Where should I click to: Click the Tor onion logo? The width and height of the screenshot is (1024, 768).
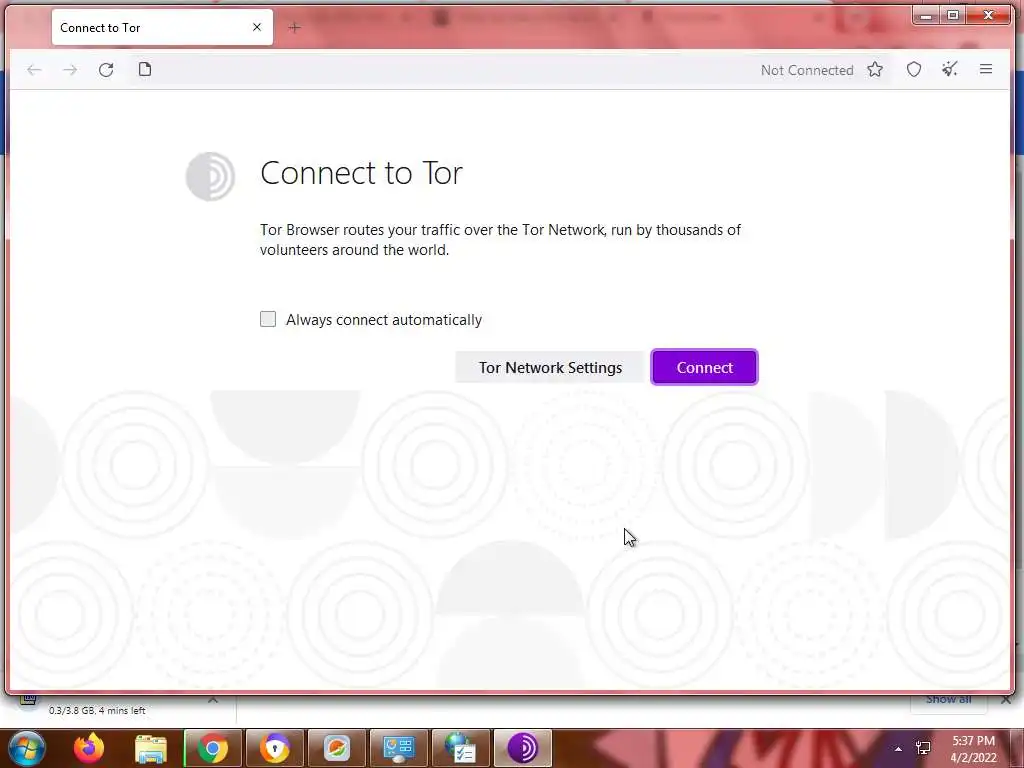click(210, 176)
